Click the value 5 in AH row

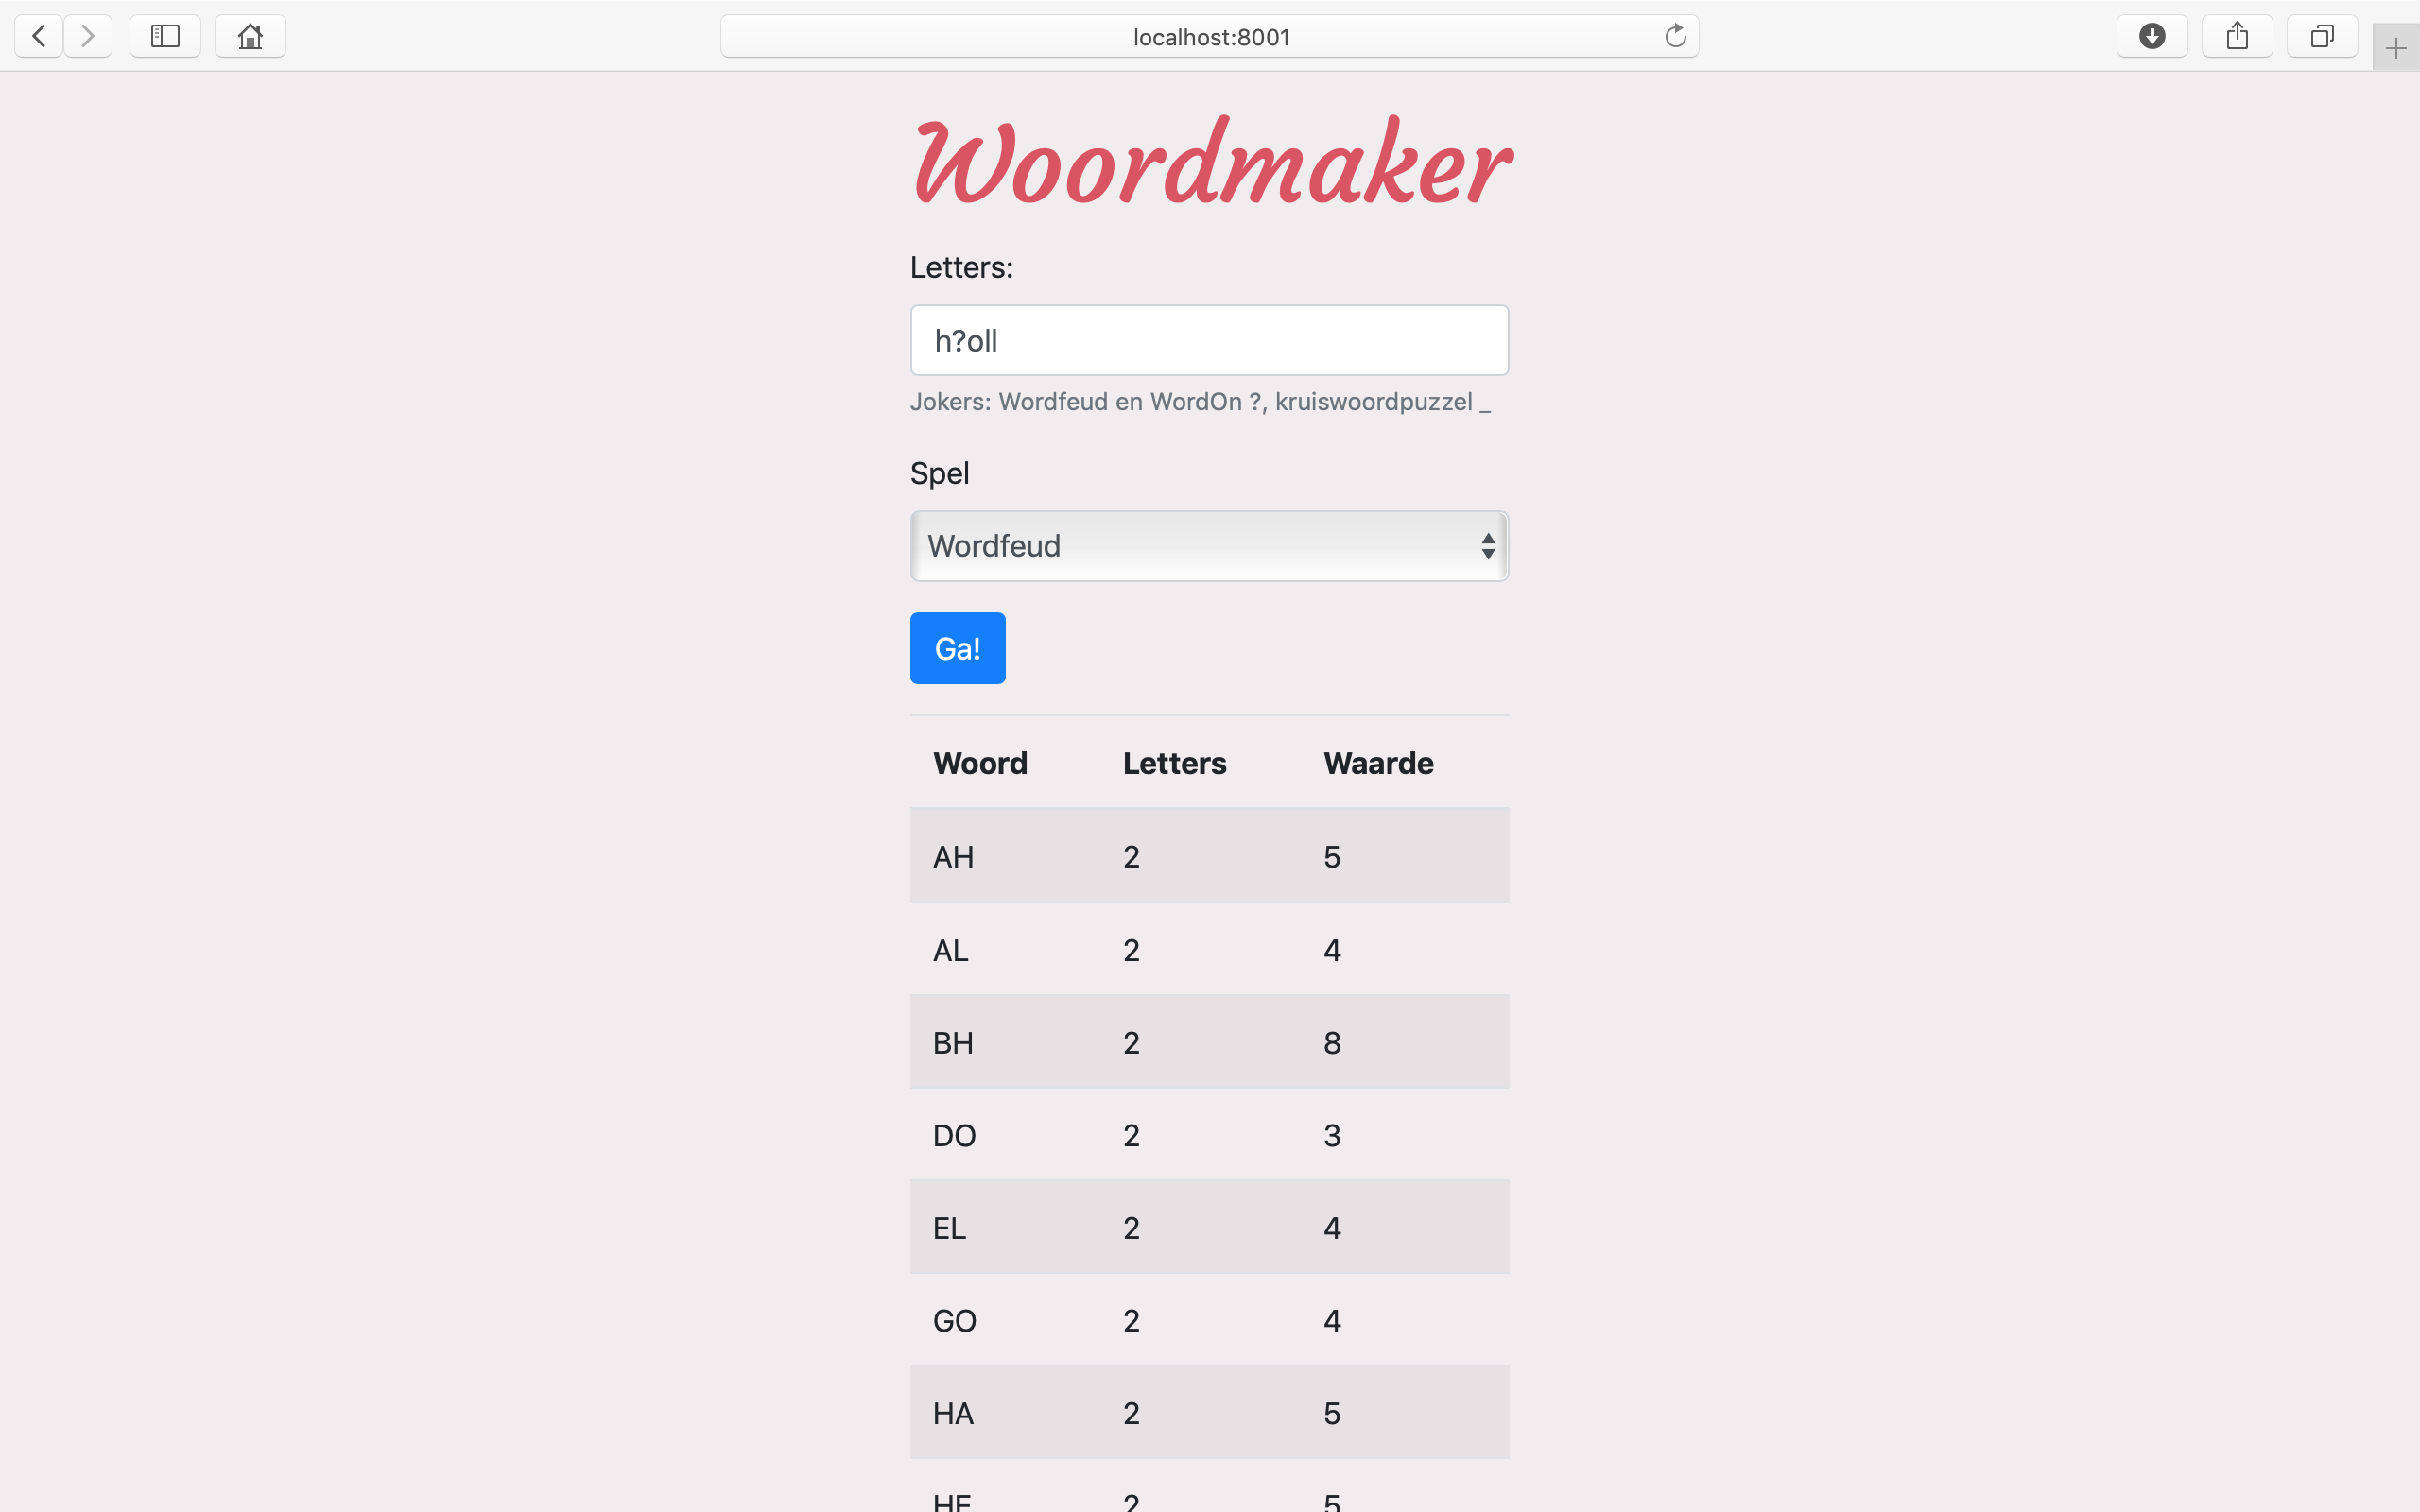click(1332, 857)
